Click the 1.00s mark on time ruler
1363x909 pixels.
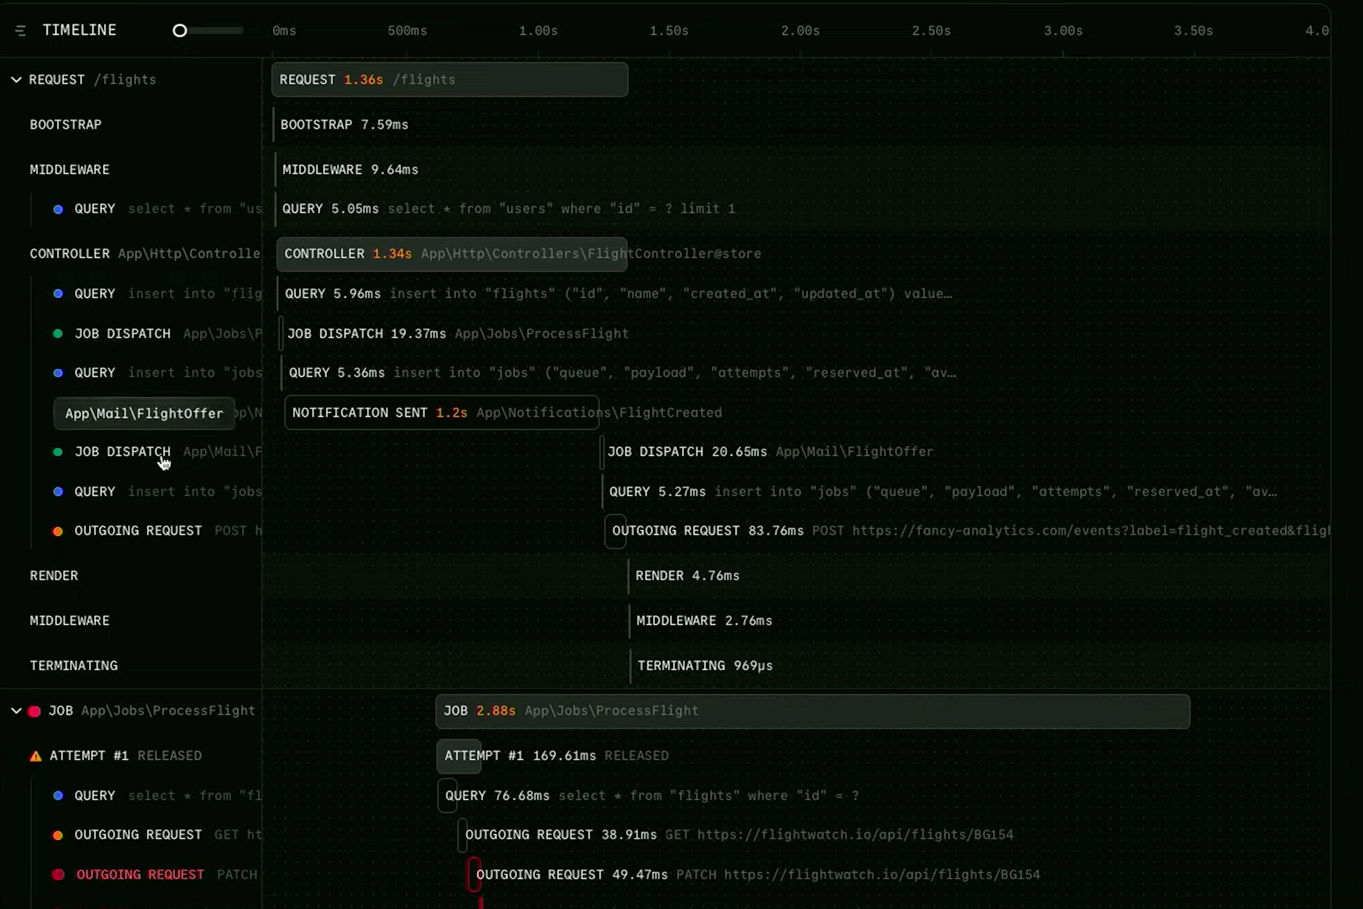click(x=538, y=31)
